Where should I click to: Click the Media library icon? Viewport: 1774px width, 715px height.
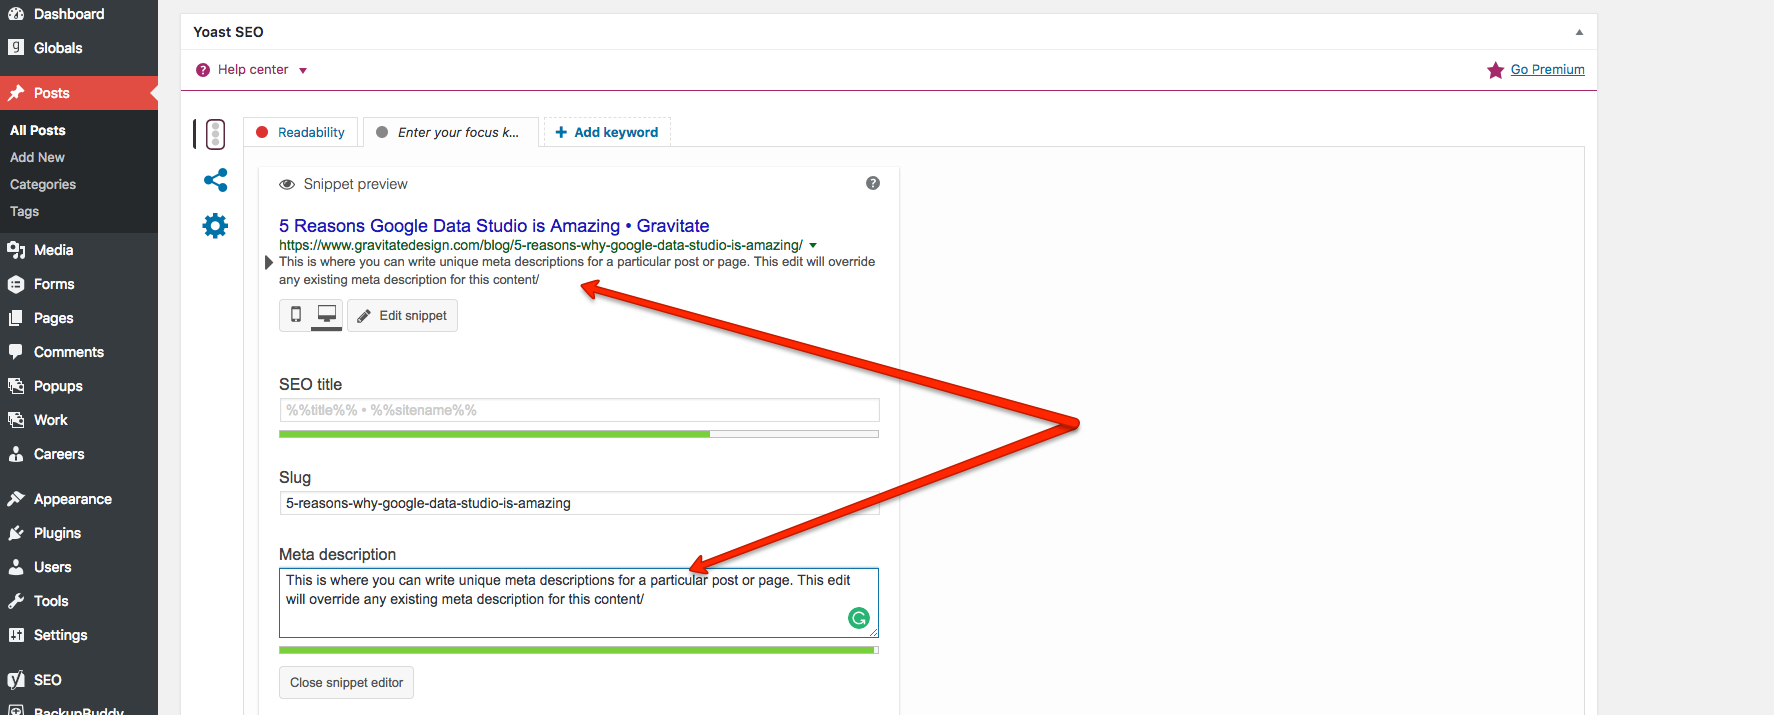tap(16, 250)
